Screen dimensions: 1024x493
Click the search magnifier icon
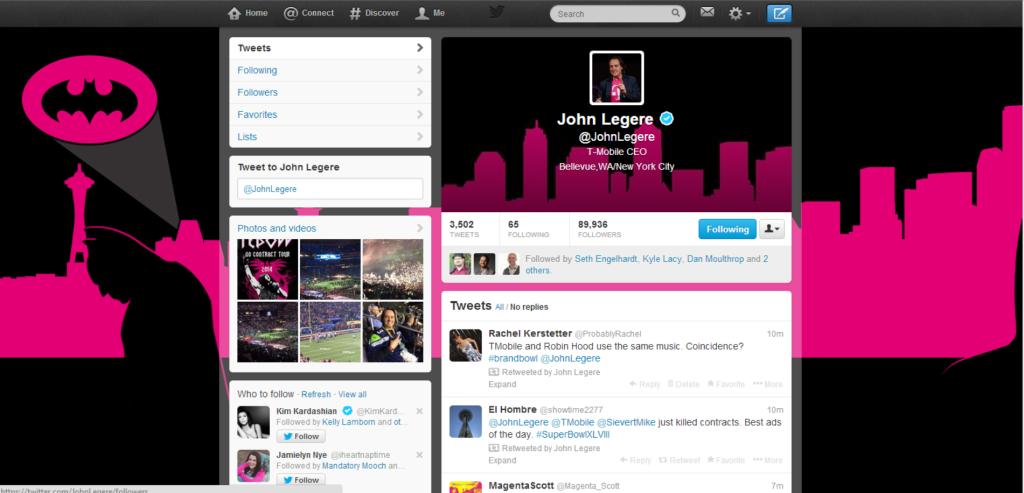point(676,13)
